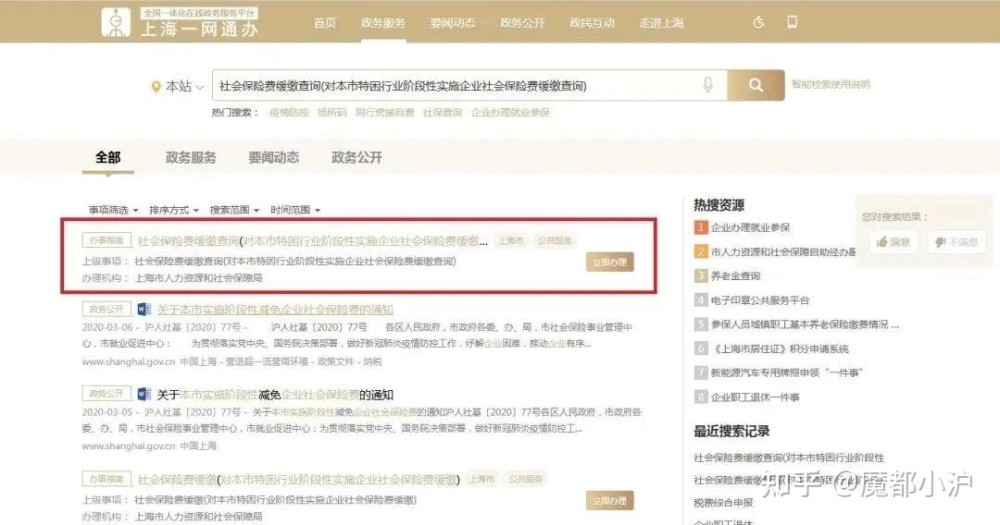This screenshot has height=525, width=1000.
Task: Click hot search term 社保查询
Action: (x=443, y=112)
